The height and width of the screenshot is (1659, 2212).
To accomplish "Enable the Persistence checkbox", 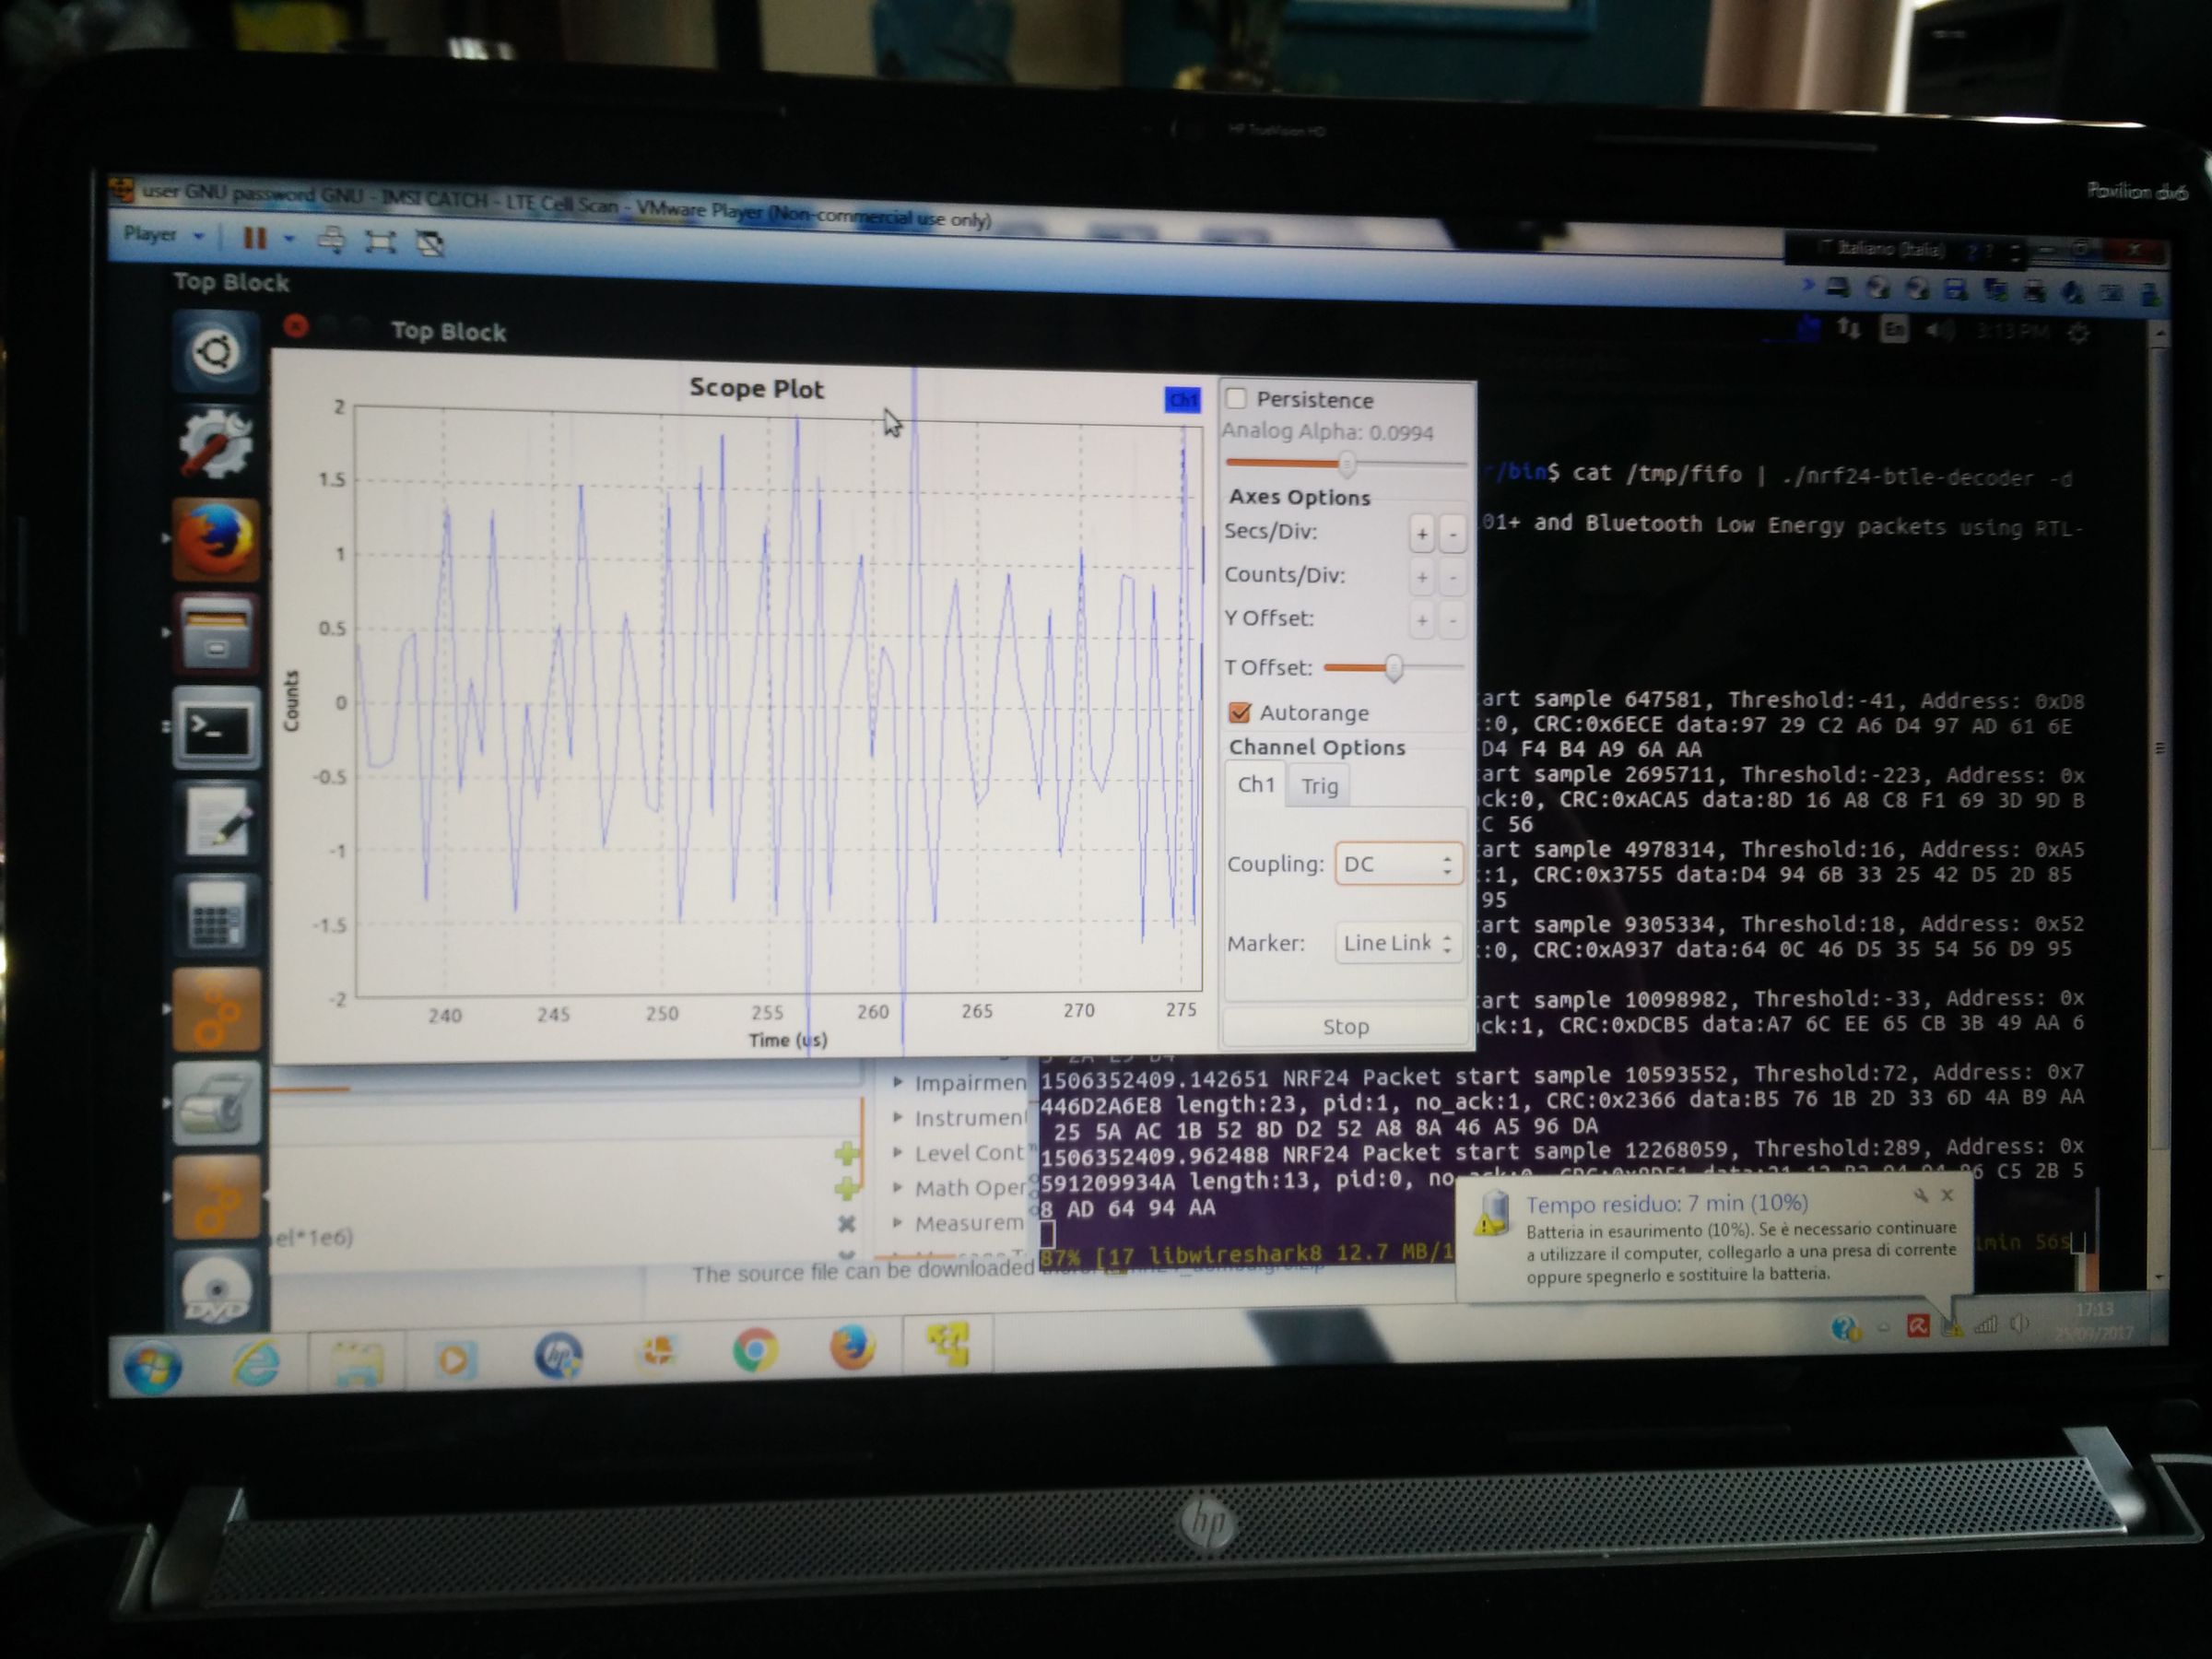I will click(1236, 399).
